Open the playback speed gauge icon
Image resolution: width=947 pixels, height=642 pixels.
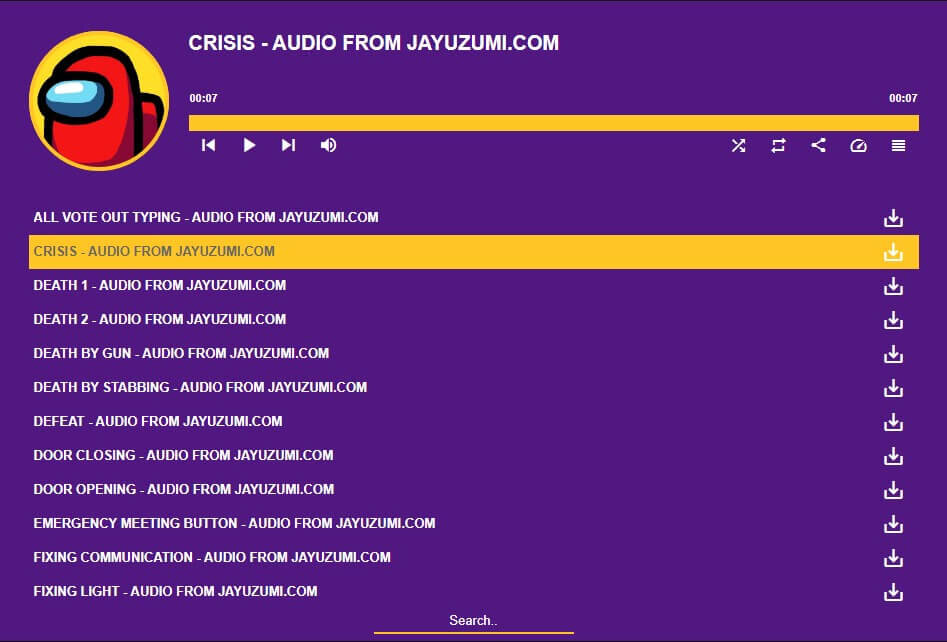pos(858,146)
